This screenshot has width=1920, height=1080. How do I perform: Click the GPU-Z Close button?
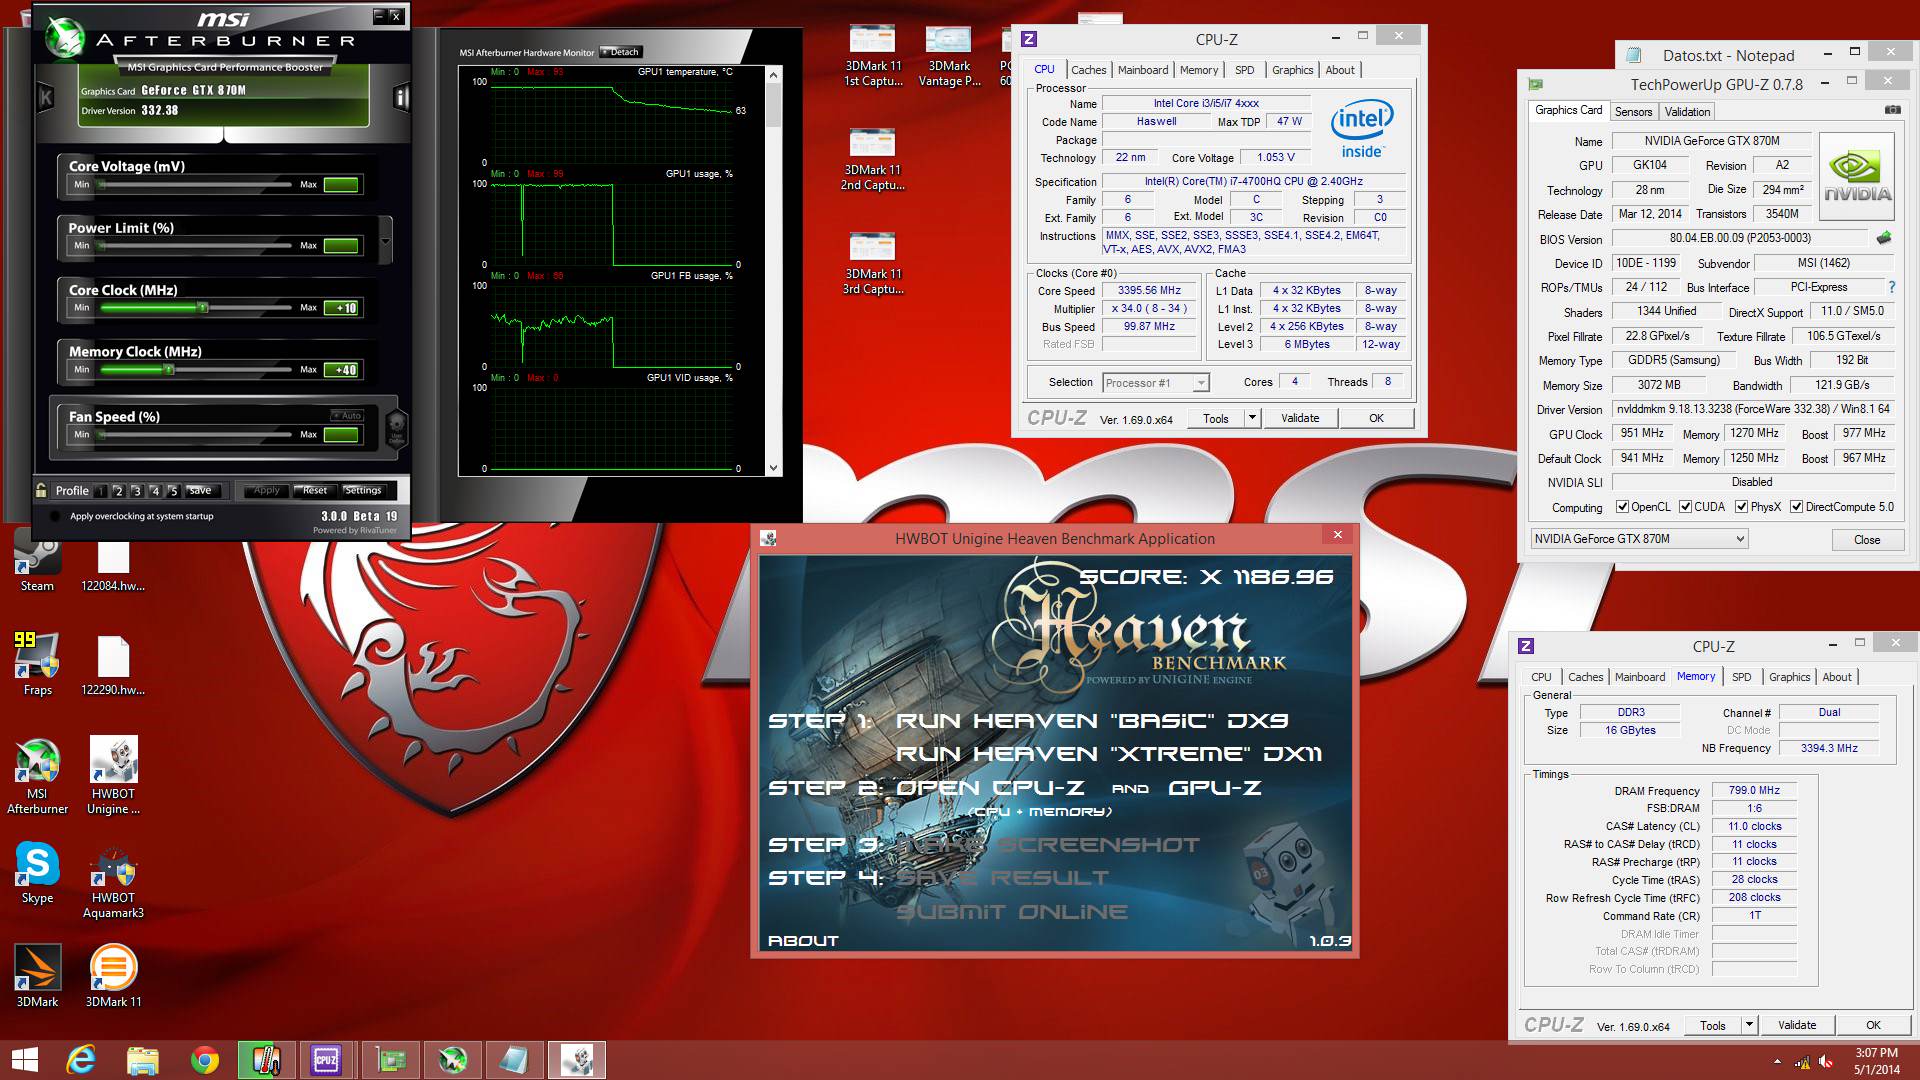tap(1867, 540)
